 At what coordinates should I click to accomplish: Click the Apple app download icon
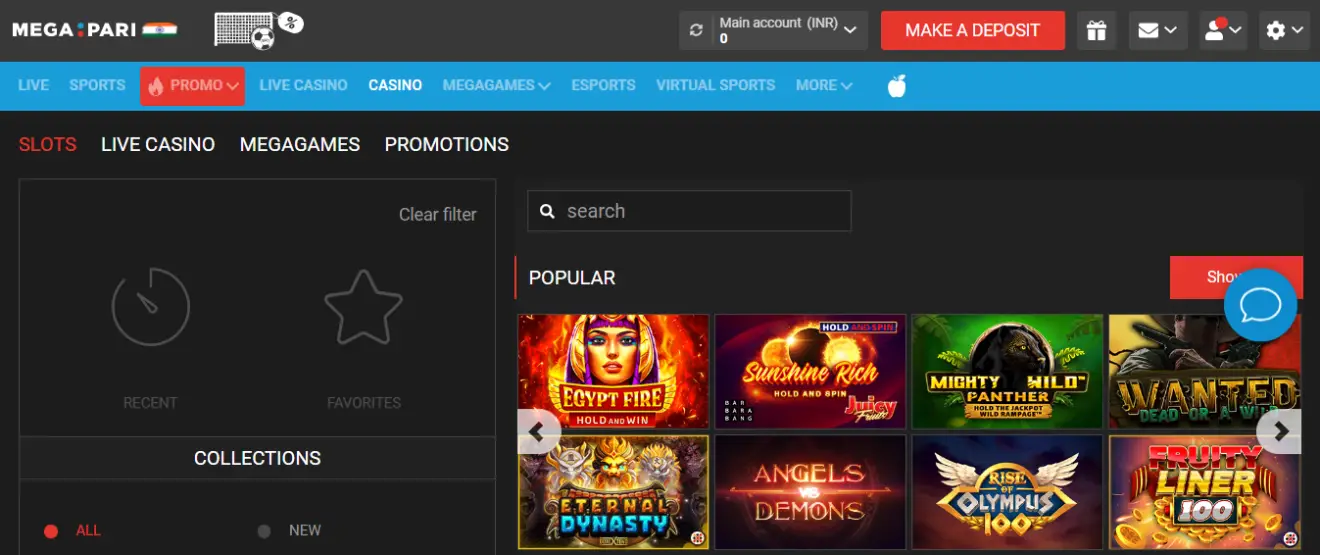point(897,86)
